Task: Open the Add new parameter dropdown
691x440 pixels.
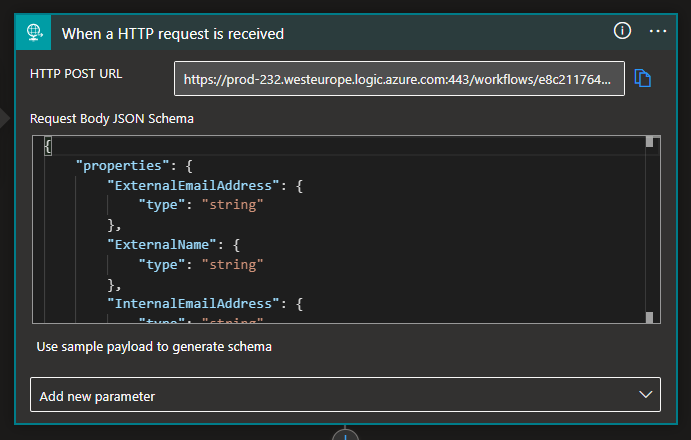Action: click(330, 395)
